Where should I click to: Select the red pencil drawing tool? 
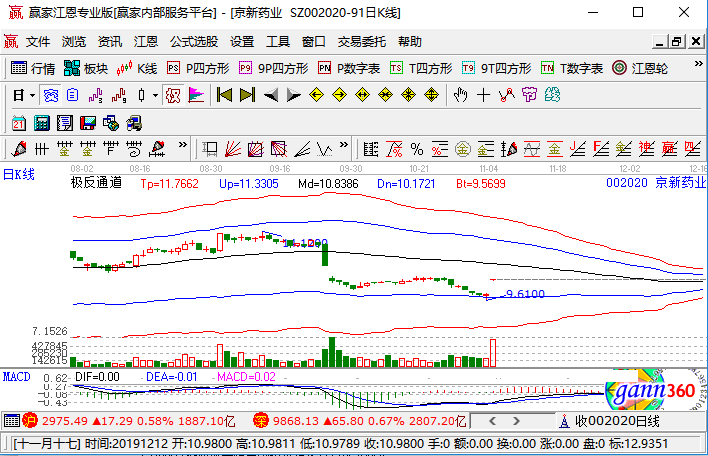(19, 149)
